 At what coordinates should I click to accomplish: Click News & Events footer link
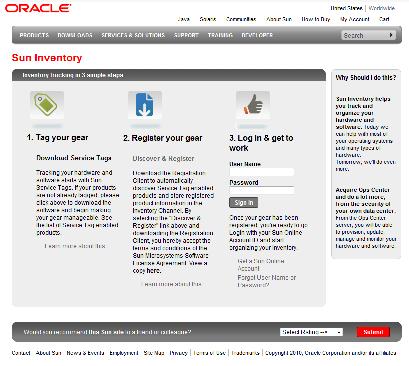(x=85, y=353)
